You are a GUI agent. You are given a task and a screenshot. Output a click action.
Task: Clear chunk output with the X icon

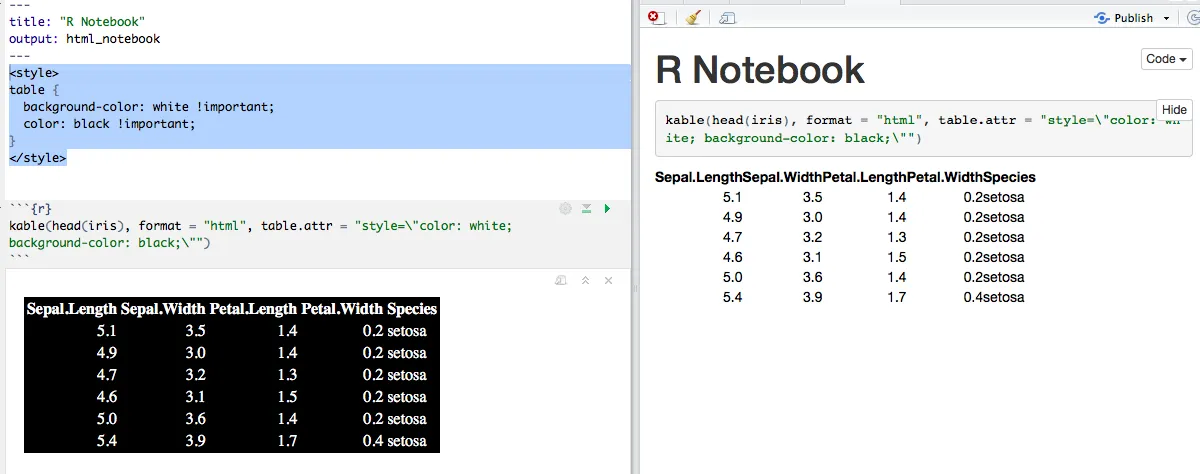tap(608, 281)
